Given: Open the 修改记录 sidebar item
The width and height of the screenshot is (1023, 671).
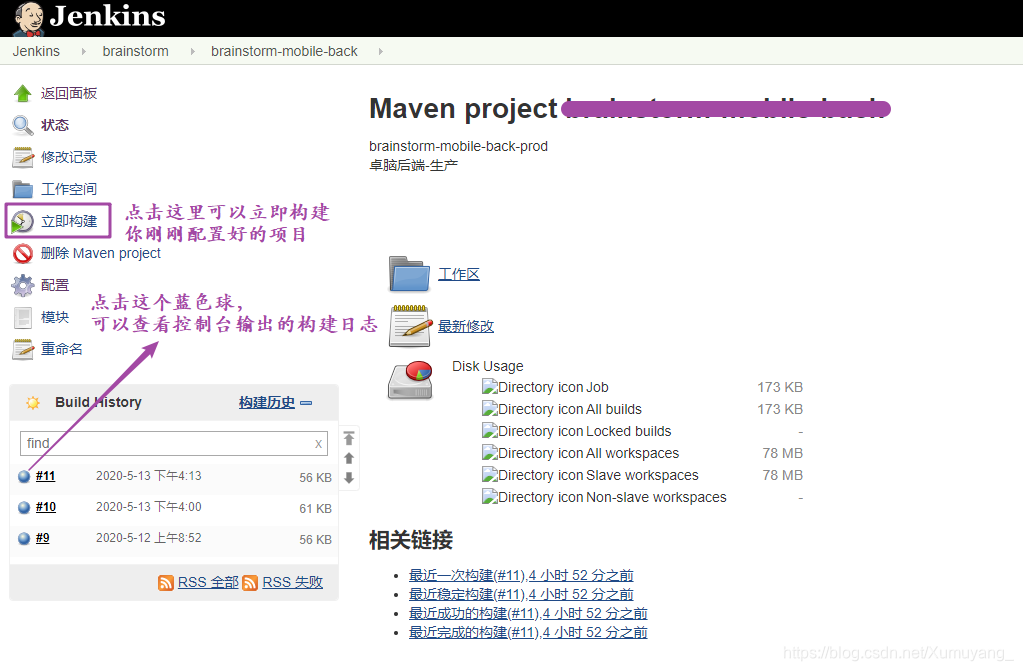Looking at the screenshot, I should 69,157.
